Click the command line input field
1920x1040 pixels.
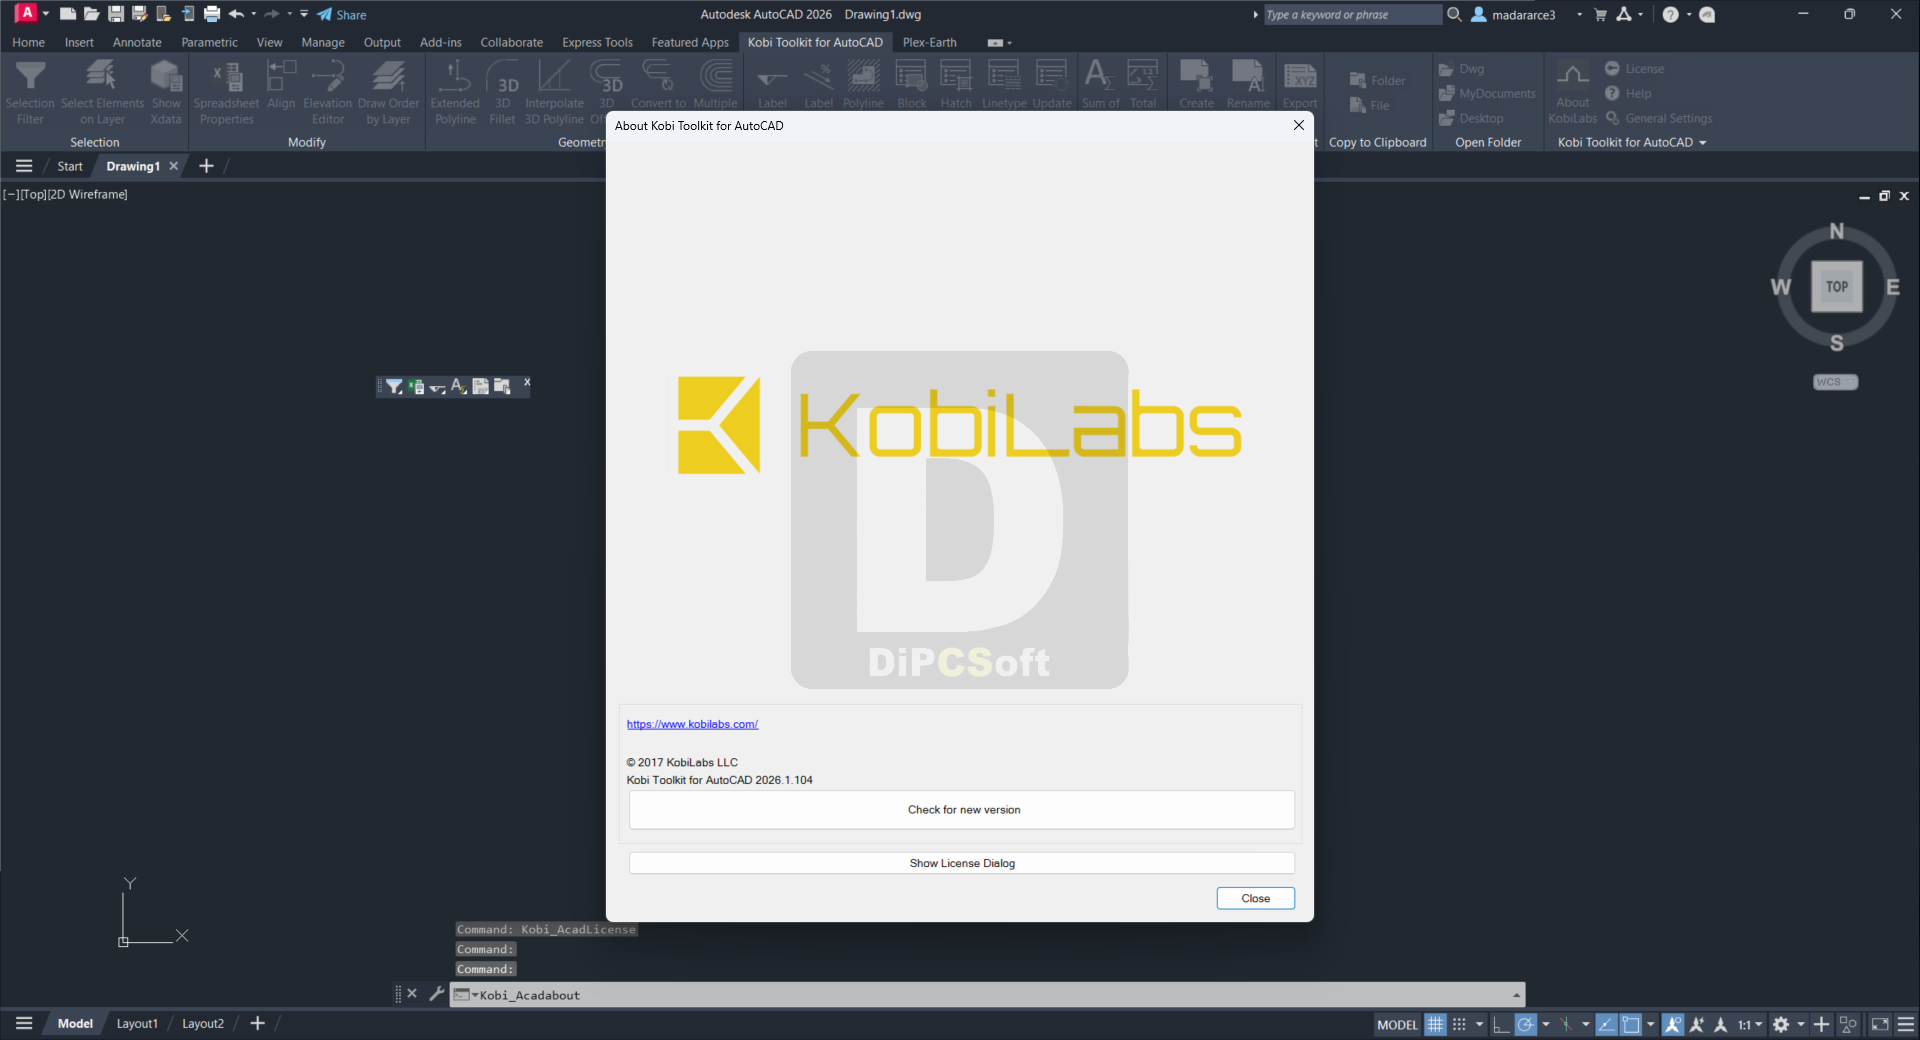[x=985, y=995]
